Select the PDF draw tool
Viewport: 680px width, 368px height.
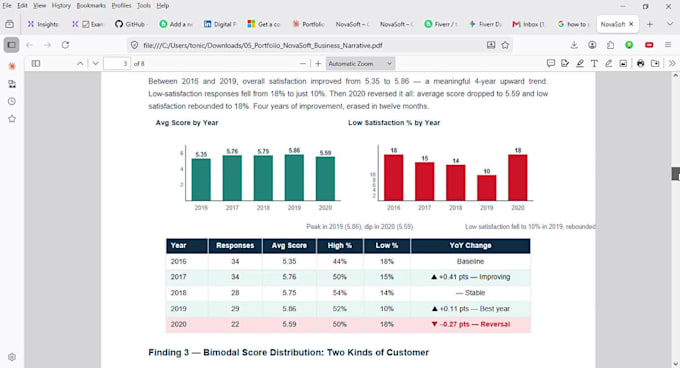pos(609,64)
